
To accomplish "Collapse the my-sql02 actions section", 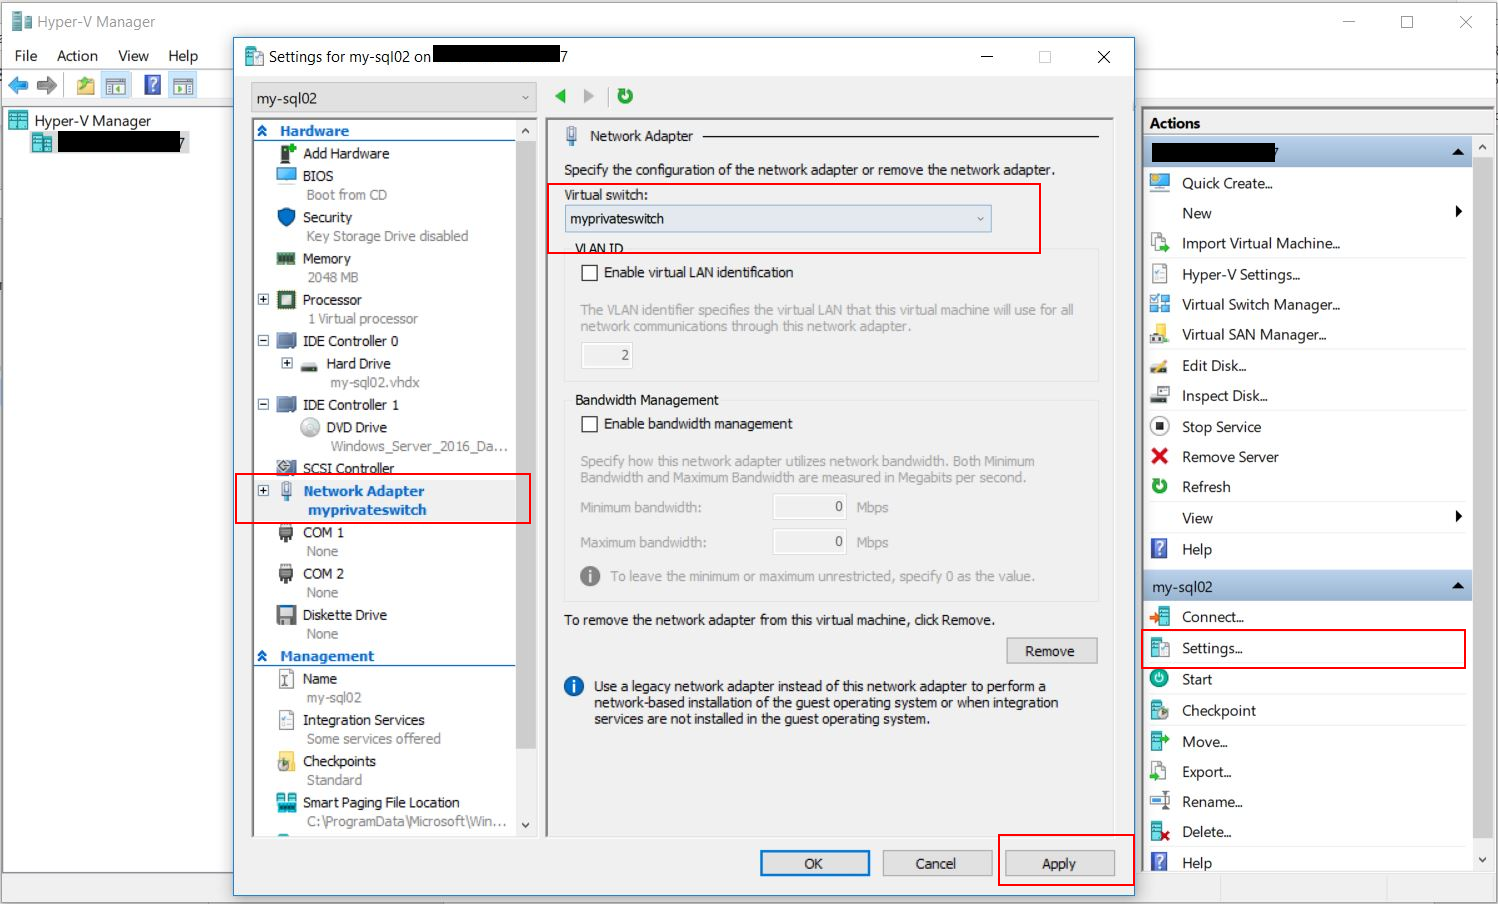I will (1458, 586).
